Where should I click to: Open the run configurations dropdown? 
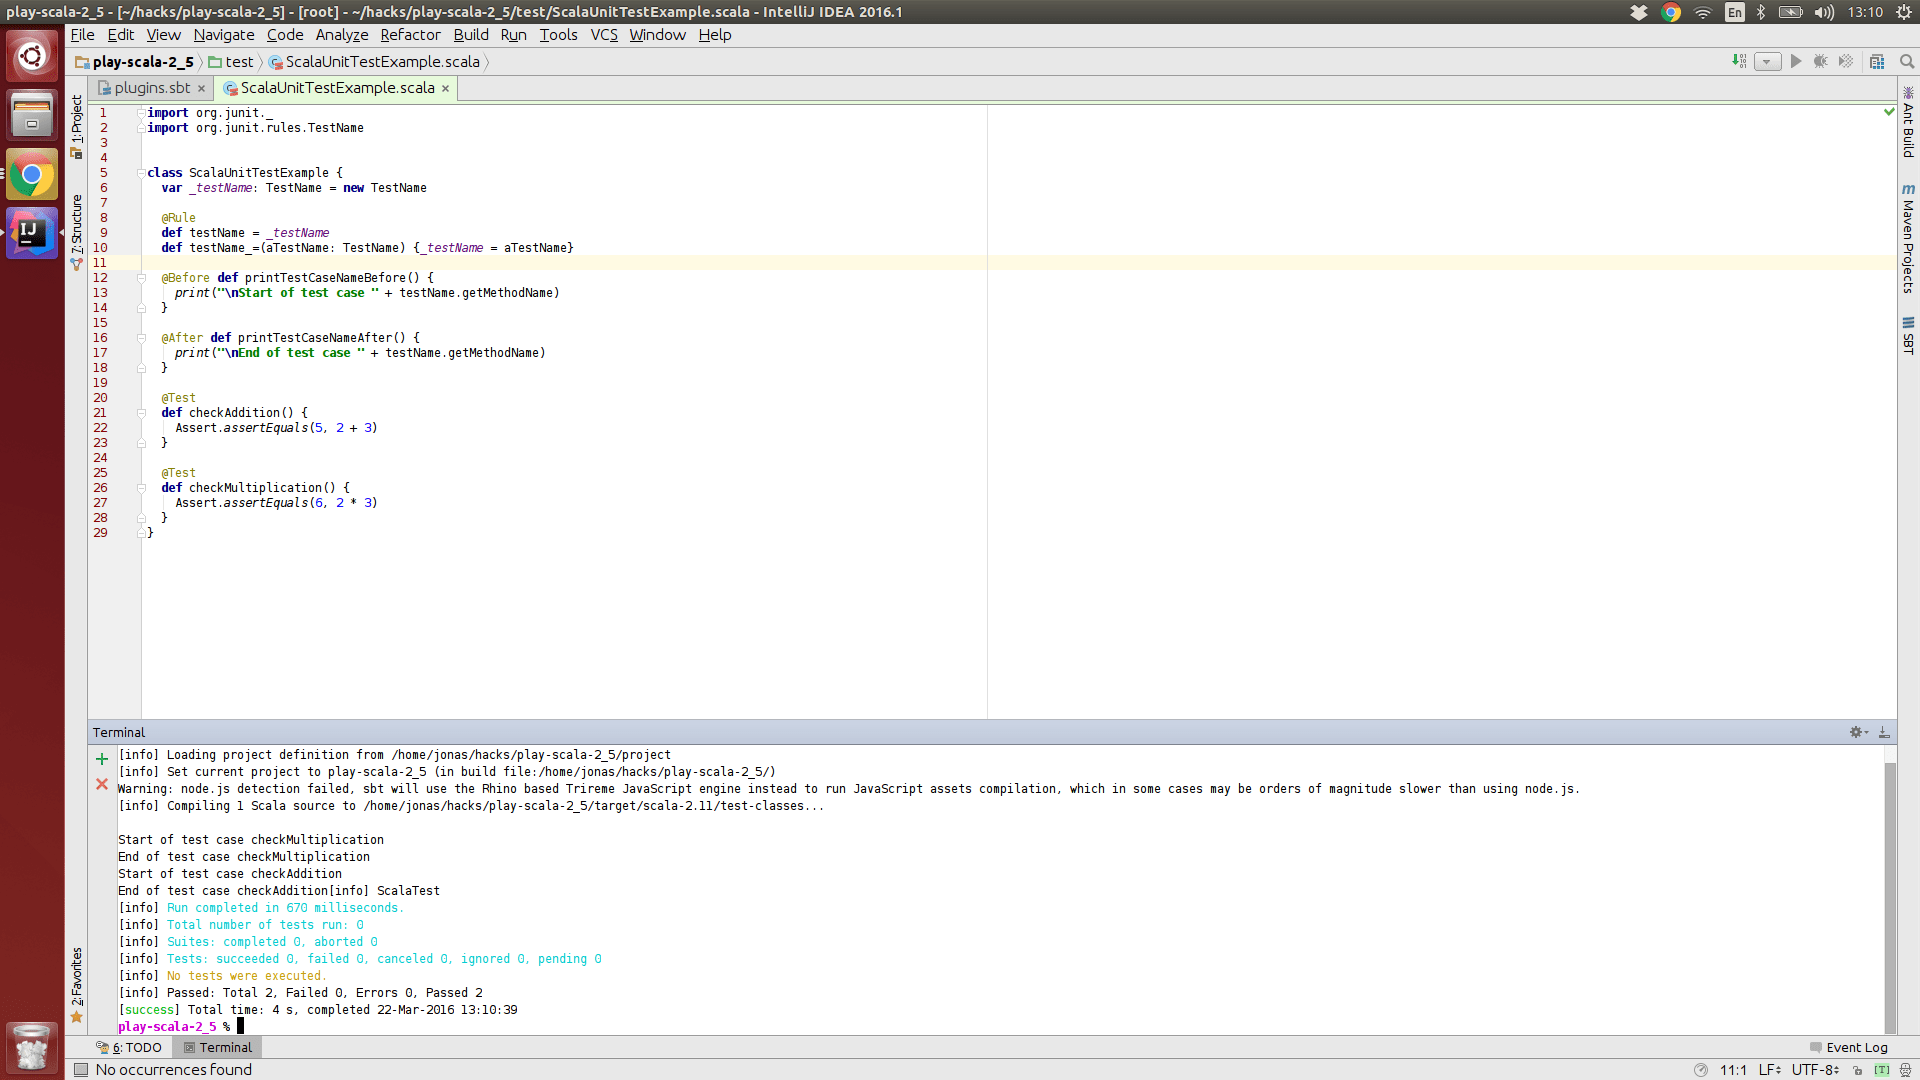[x=1767, y=61]
